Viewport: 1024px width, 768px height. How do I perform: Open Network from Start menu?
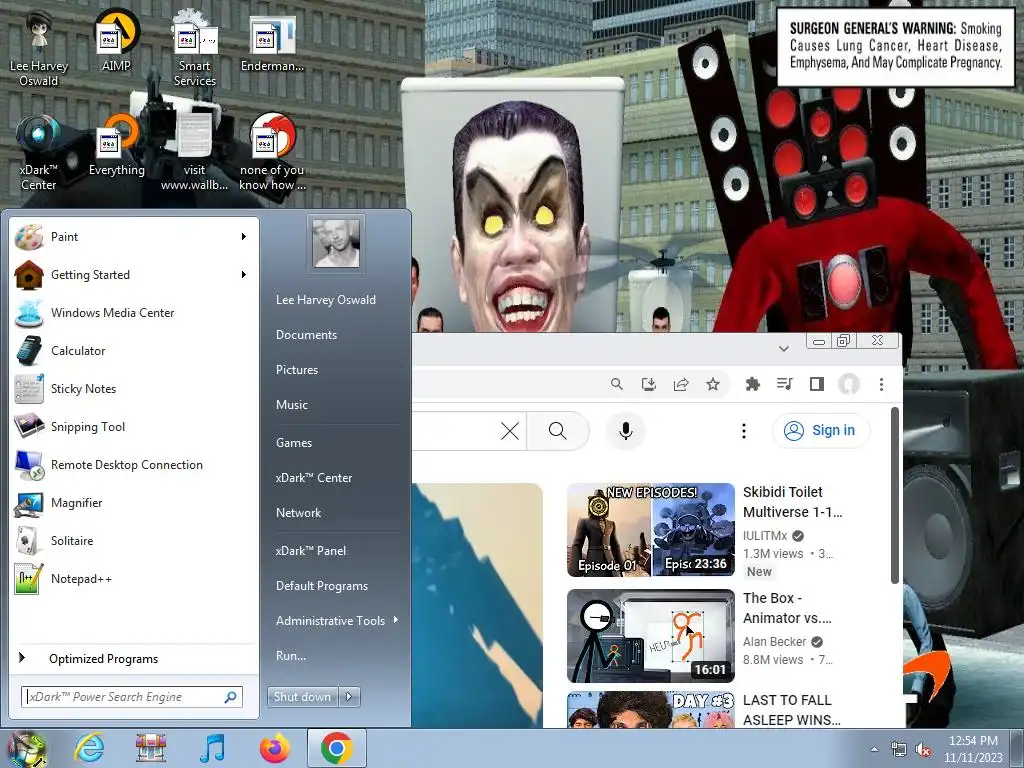[x=298, y=513]
